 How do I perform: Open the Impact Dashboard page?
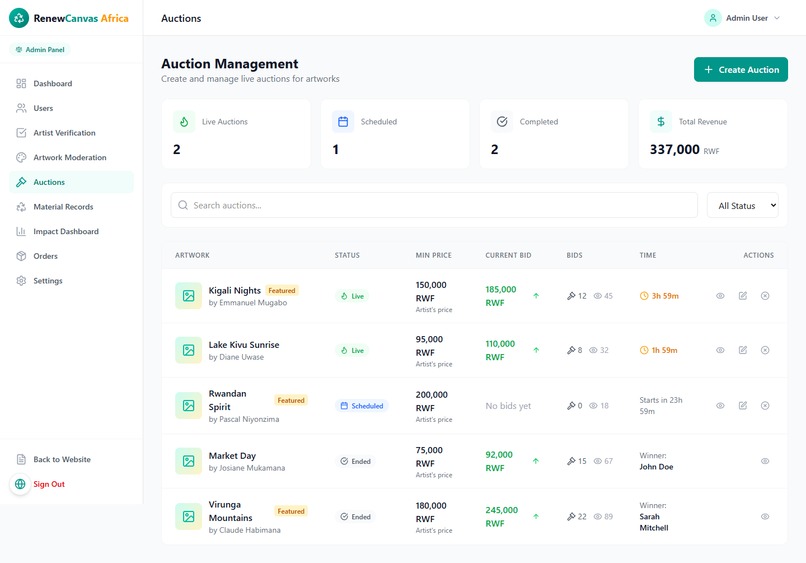[71, 231]
